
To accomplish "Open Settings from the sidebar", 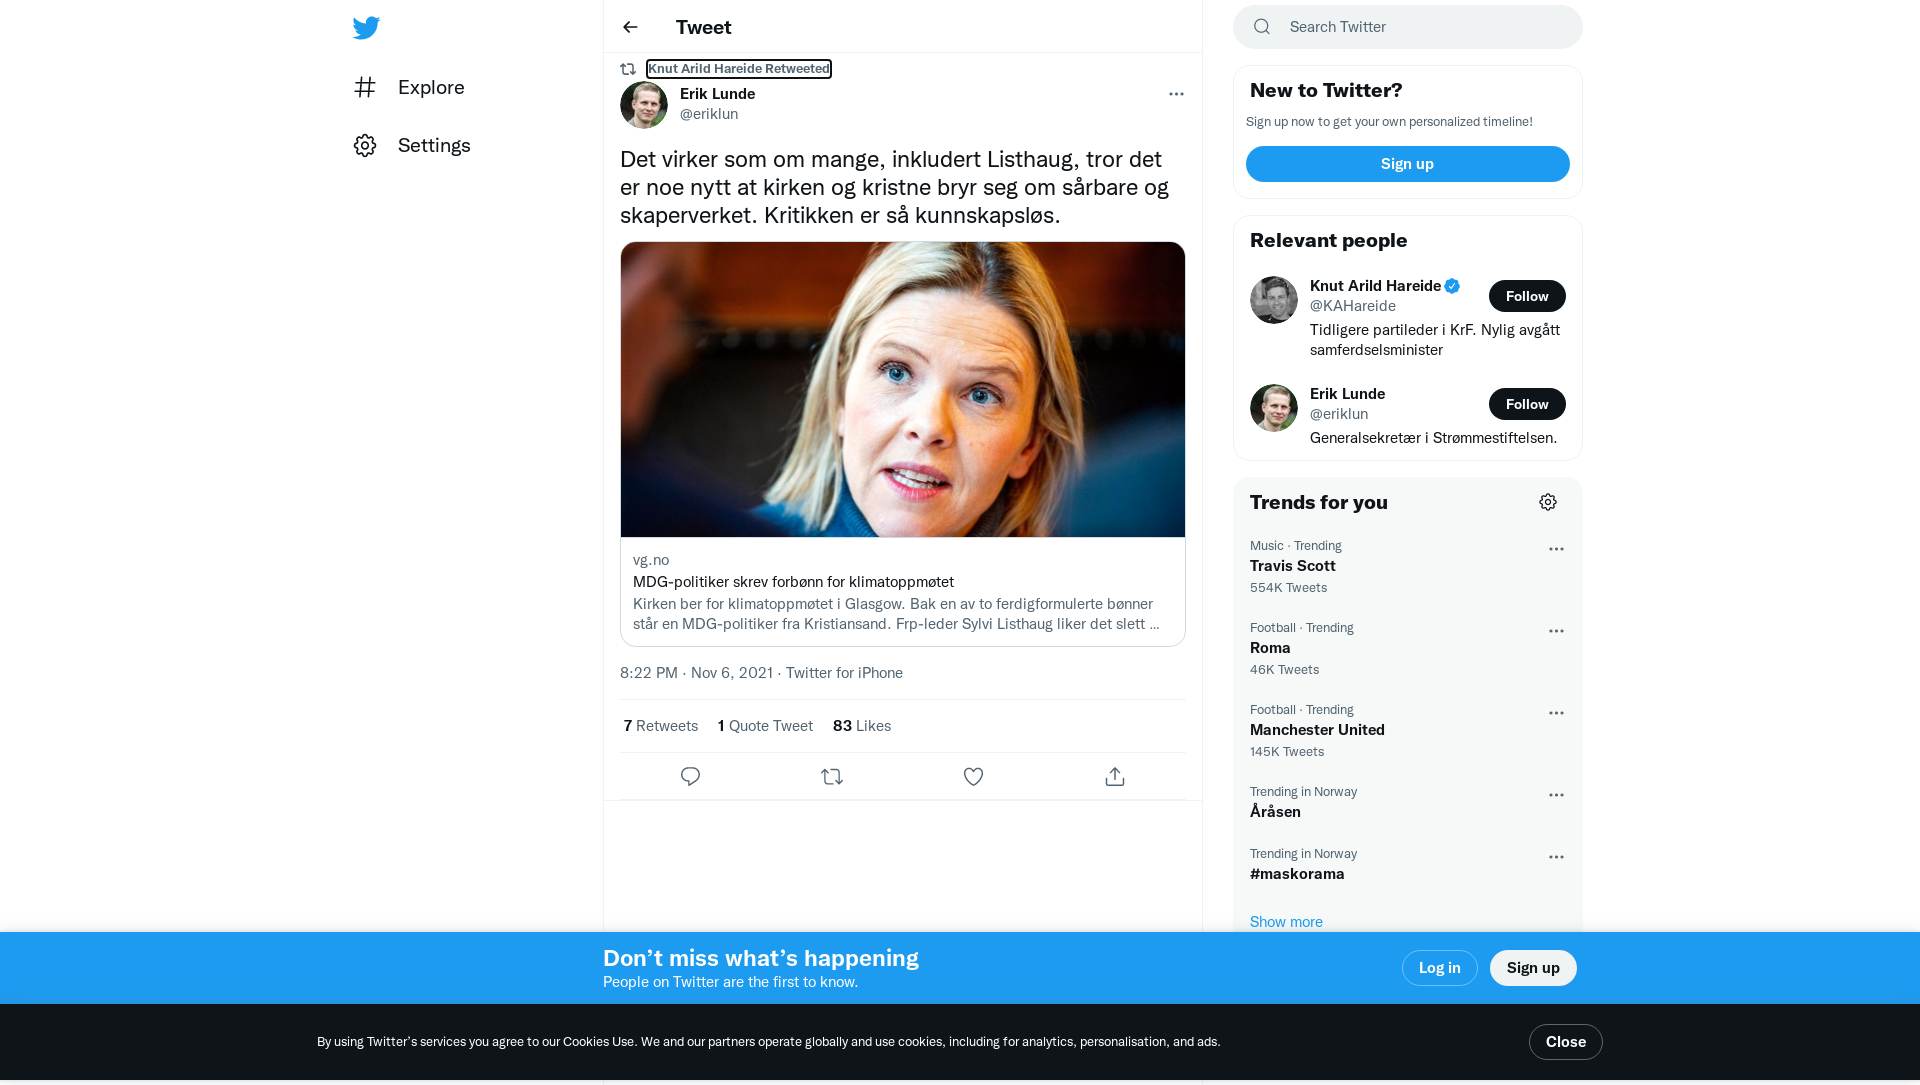I will click(x=411, y=145).
